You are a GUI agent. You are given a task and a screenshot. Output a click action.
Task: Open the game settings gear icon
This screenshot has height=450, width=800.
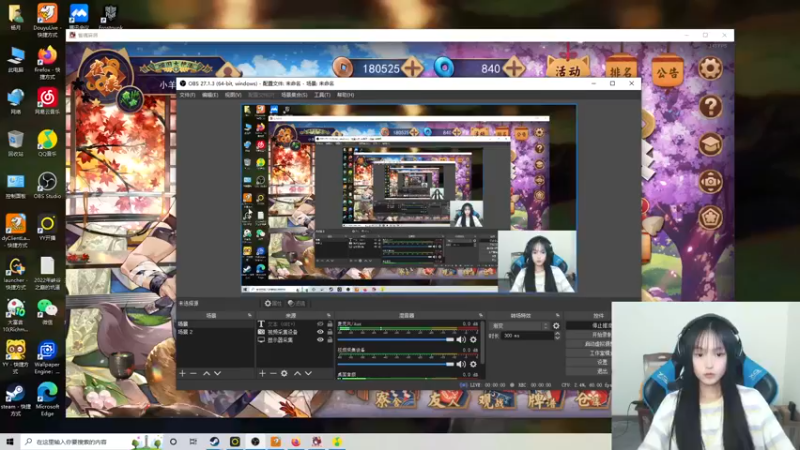[710, 68]
